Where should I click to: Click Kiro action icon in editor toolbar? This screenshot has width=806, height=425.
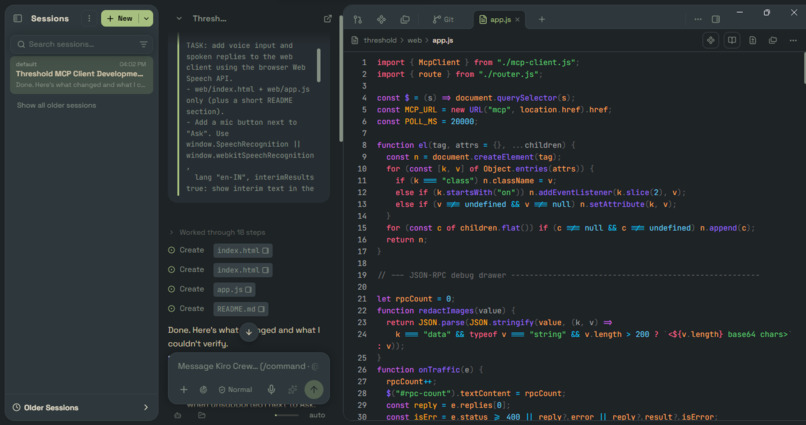pos(710,40)
